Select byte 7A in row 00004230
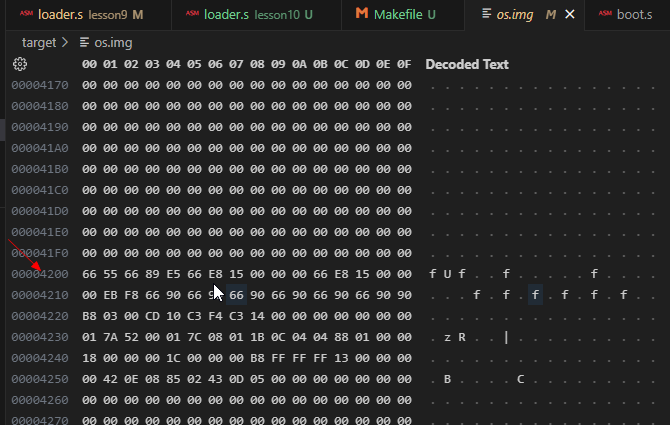The width and height of the screenshot is (670, 425). click(x=110, y=337)
